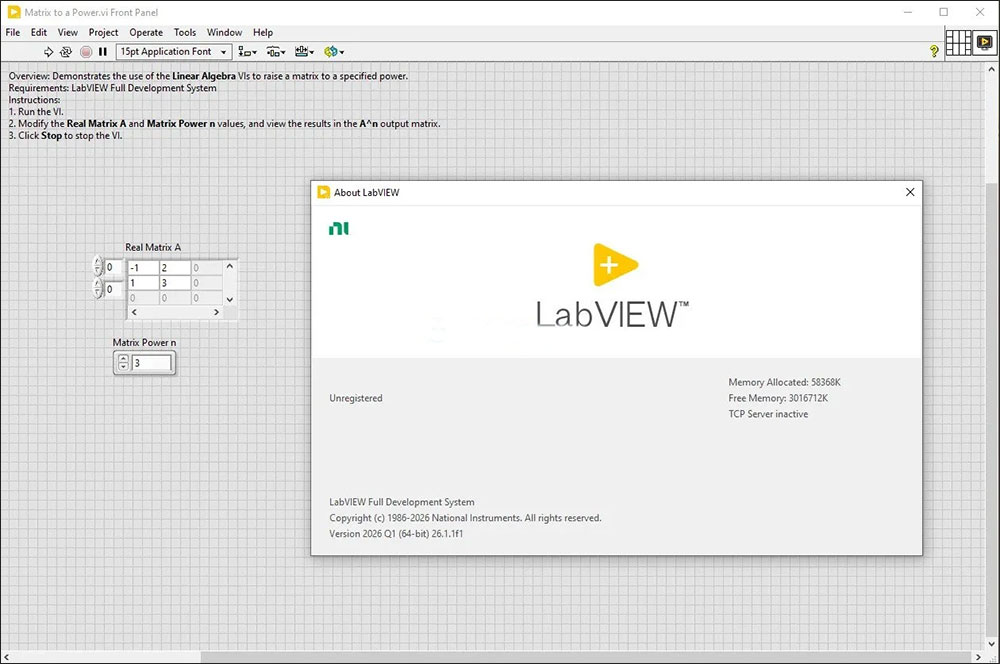1000x664 pixels.
Task: Click the yellow LabVIEW play logo
Action: click(615, 265)
